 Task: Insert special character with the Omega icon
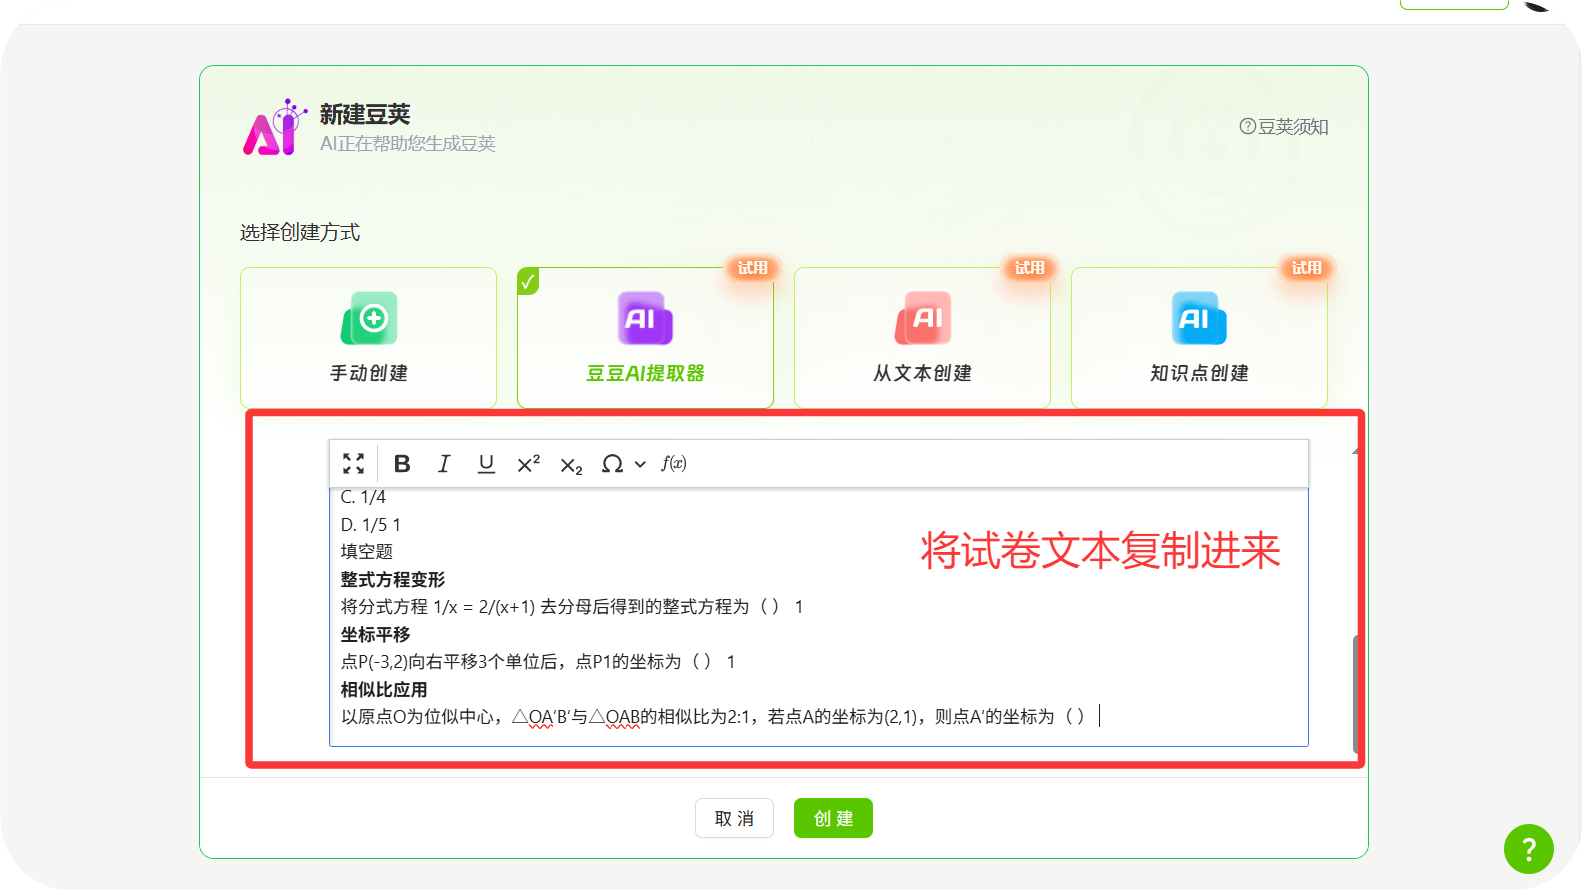[612, 463]
